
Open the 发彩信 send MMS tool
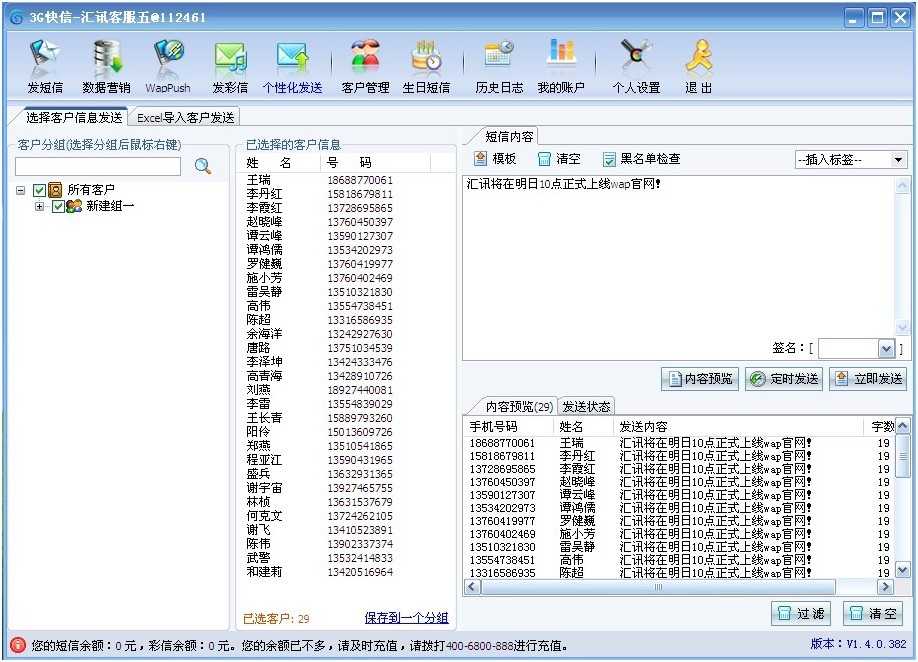(230, 67)
